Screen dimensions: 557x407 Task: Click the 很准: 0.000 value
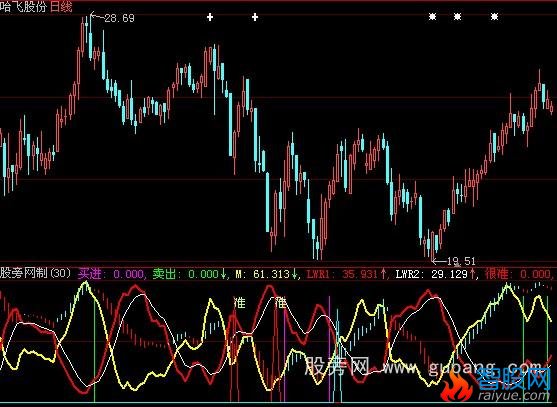click(x=518, y=274)
